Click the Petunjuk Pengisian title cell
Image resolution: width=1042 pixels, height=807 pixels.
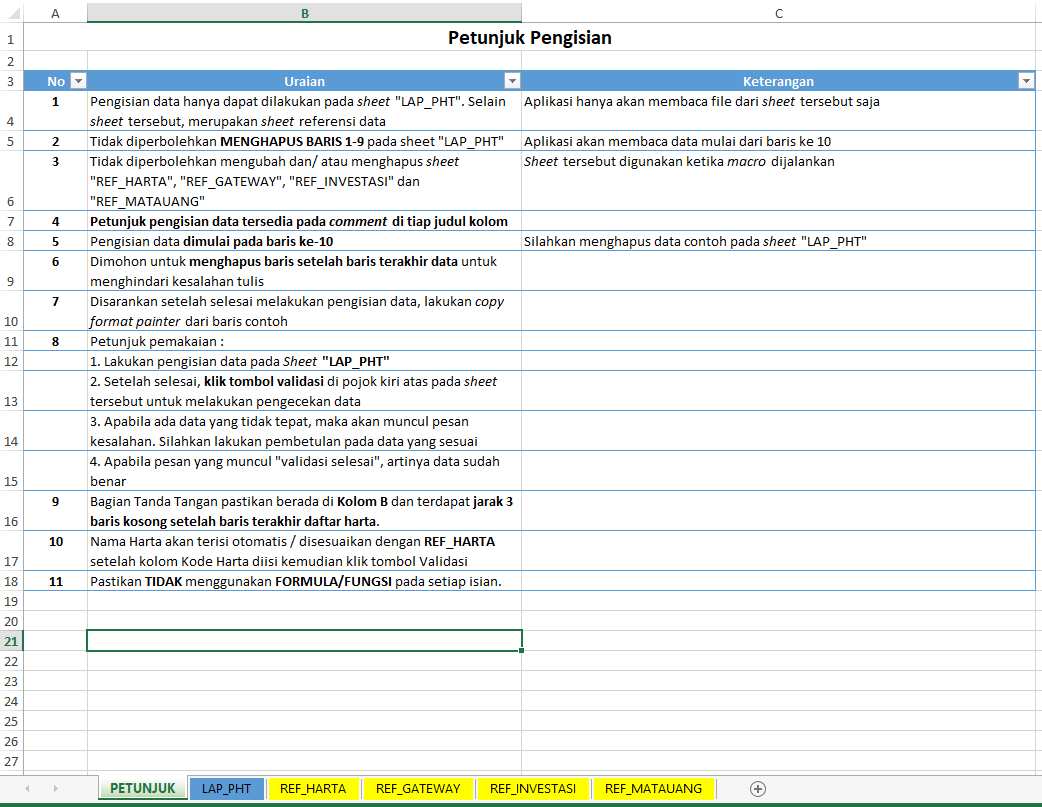[x=529, y=39]
